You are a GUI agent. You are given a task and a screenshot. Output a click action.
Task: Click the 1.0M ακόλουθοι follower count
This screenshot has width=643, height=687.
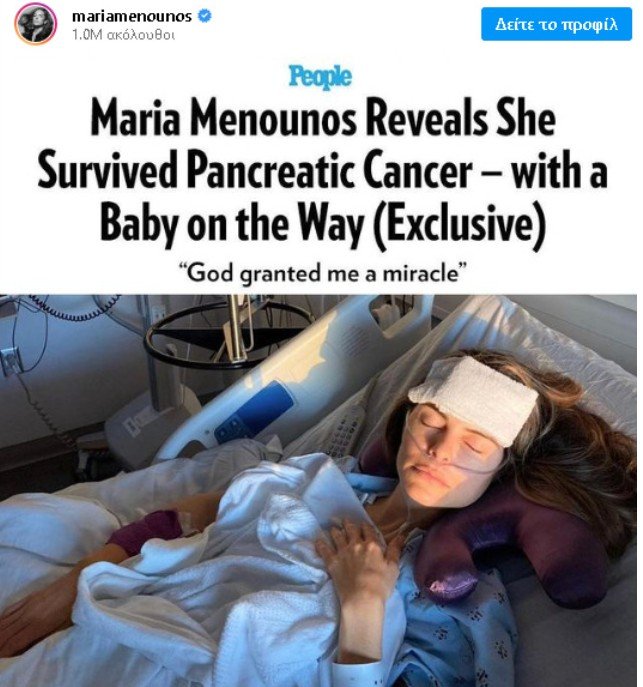coord(123,35)
